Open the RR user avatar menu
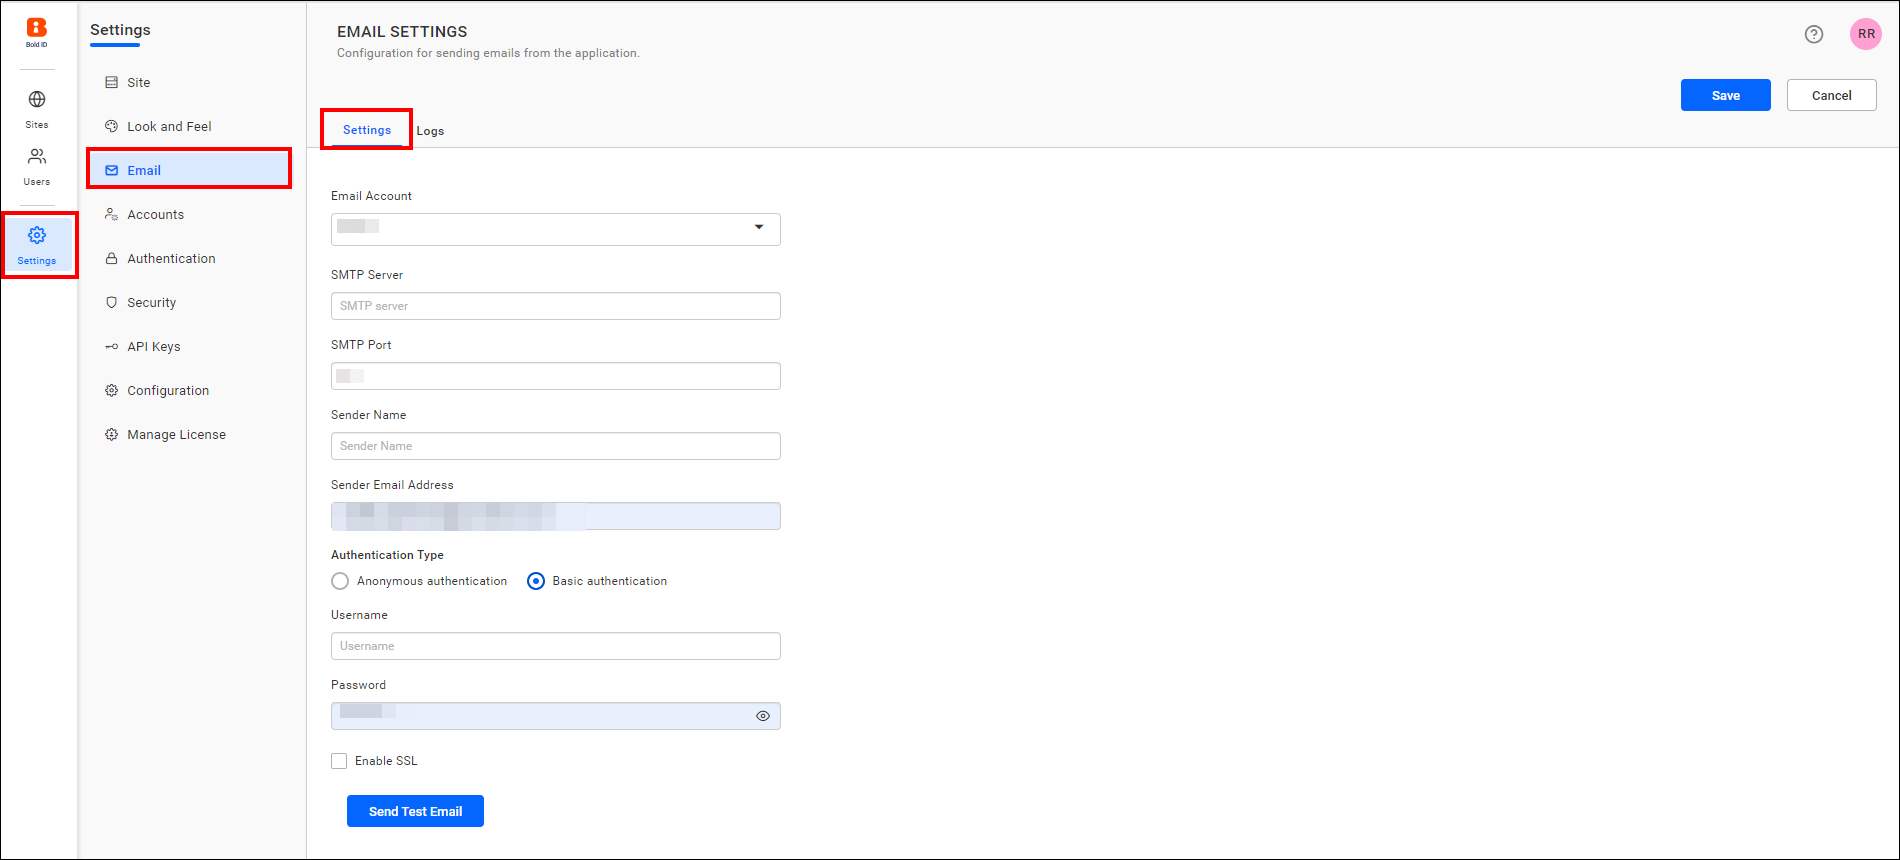 click(x=1866, y=34)
